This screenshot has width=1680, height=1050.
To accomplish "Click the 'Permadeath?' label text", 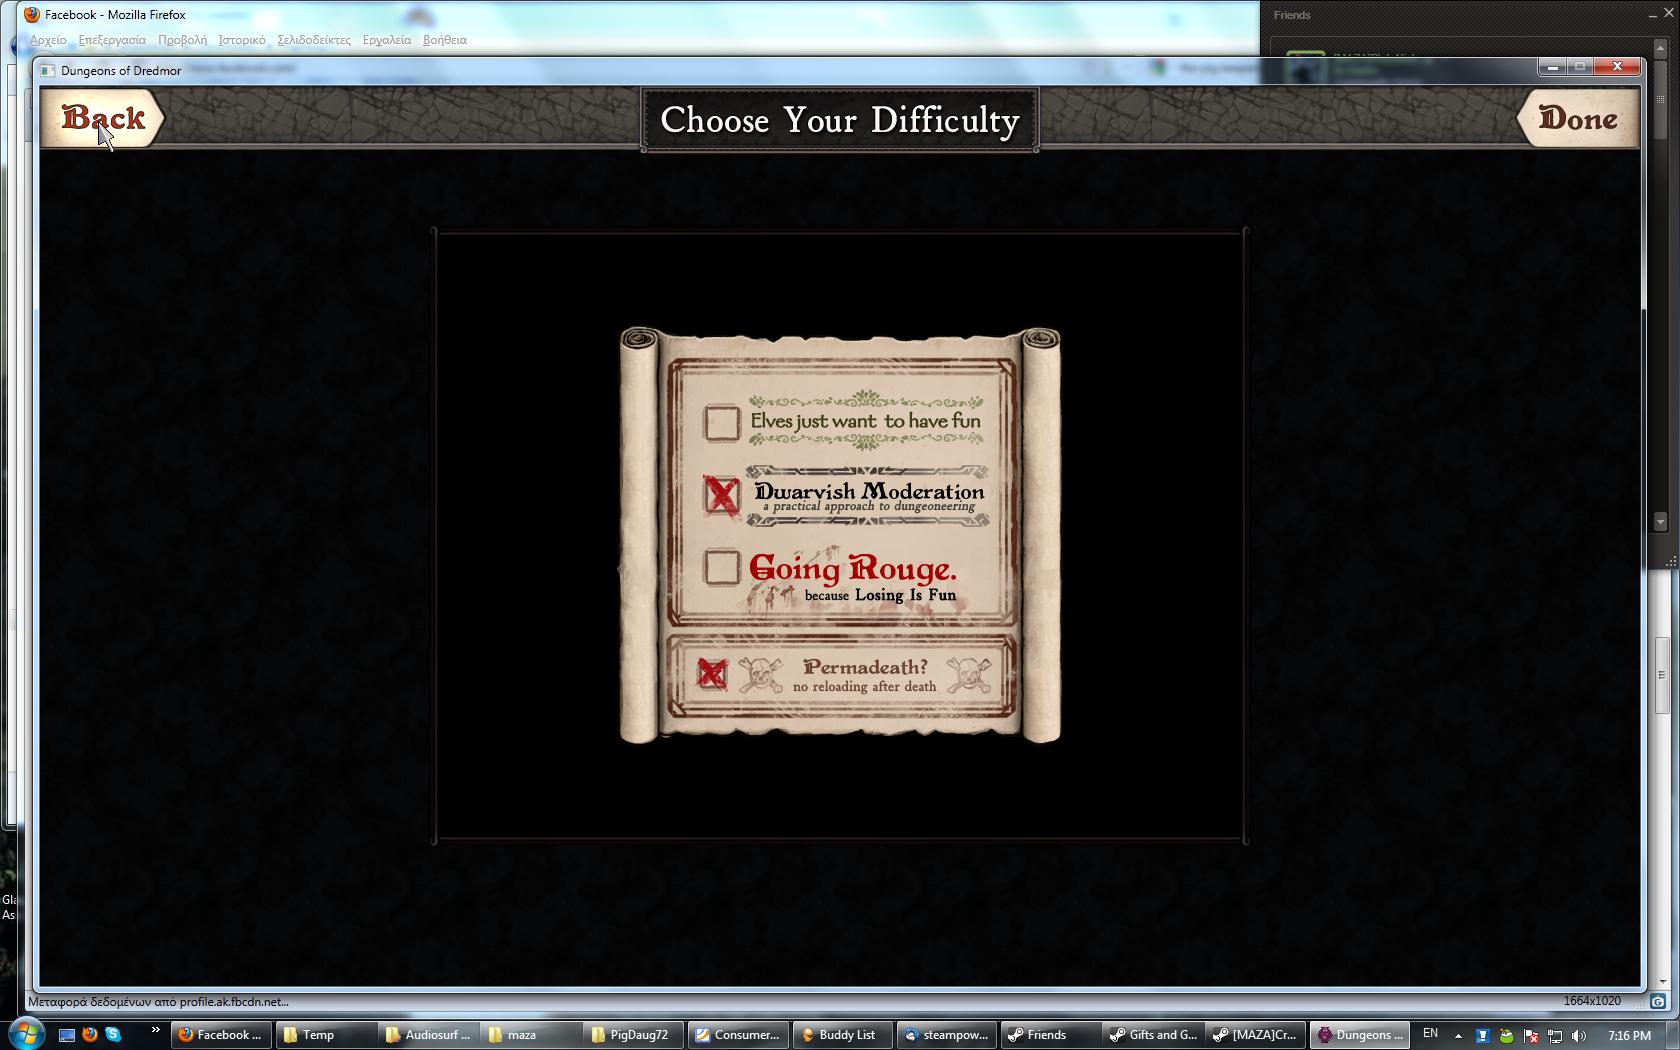I will click(x=865, y=667).
